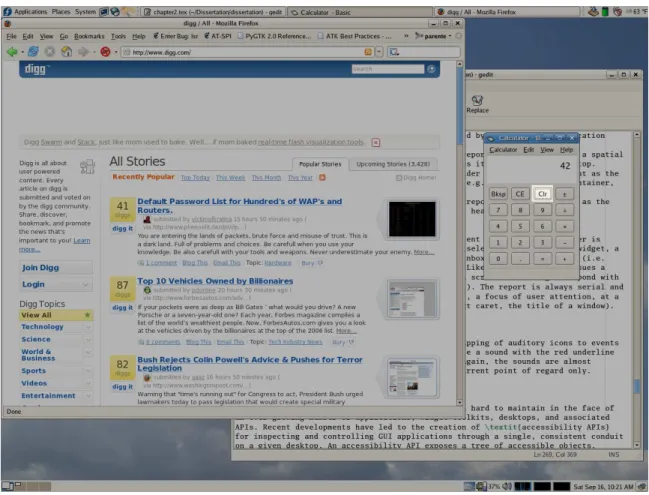Switch to the Upcoming Stories tab

pyautogui.click(x=393, y=164)
